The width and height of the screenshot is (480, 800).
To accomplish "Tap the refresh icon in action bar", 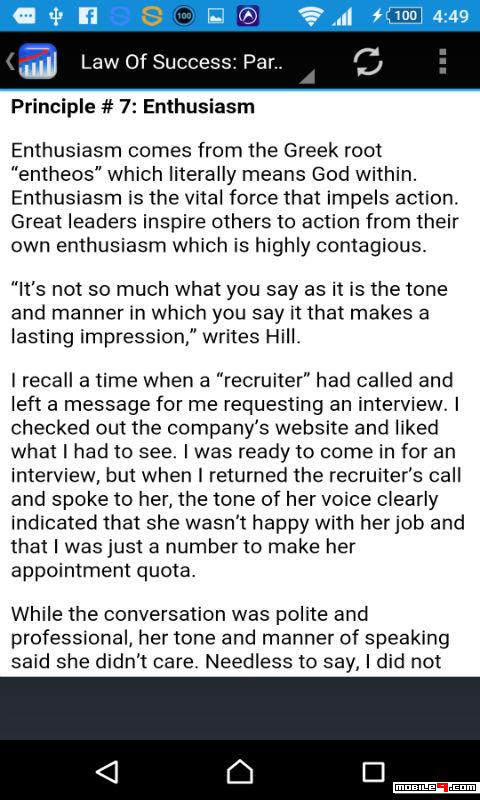I will point(368,61).
